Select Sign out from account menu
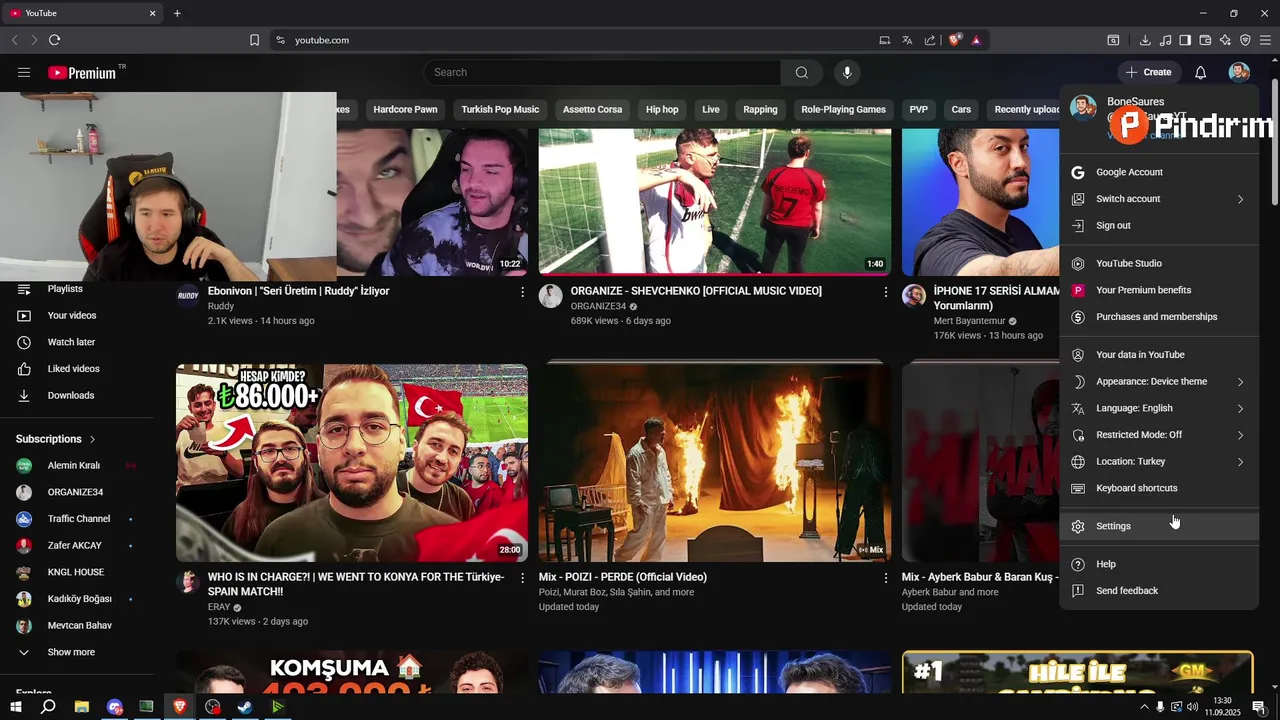This screenshot has width=1280, height=720. (x=1159, y=226)
